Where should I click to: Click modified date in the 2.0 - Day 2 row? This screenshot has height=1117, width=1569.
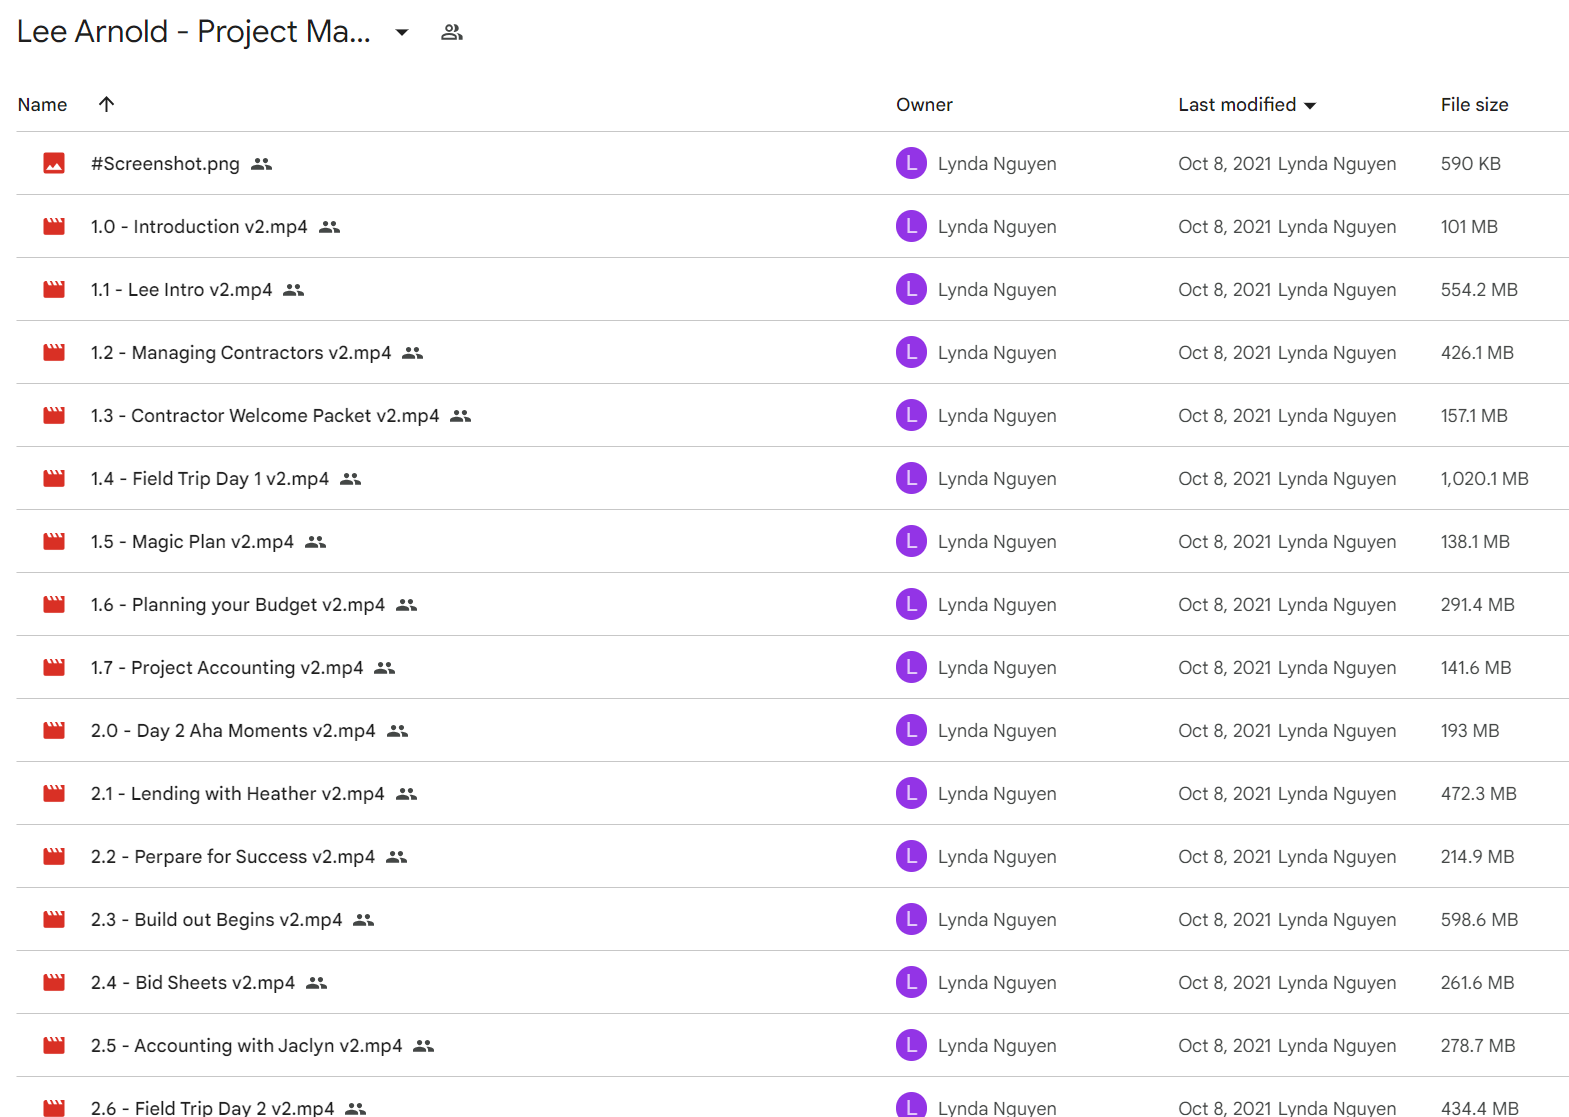tap(1287, 730)
